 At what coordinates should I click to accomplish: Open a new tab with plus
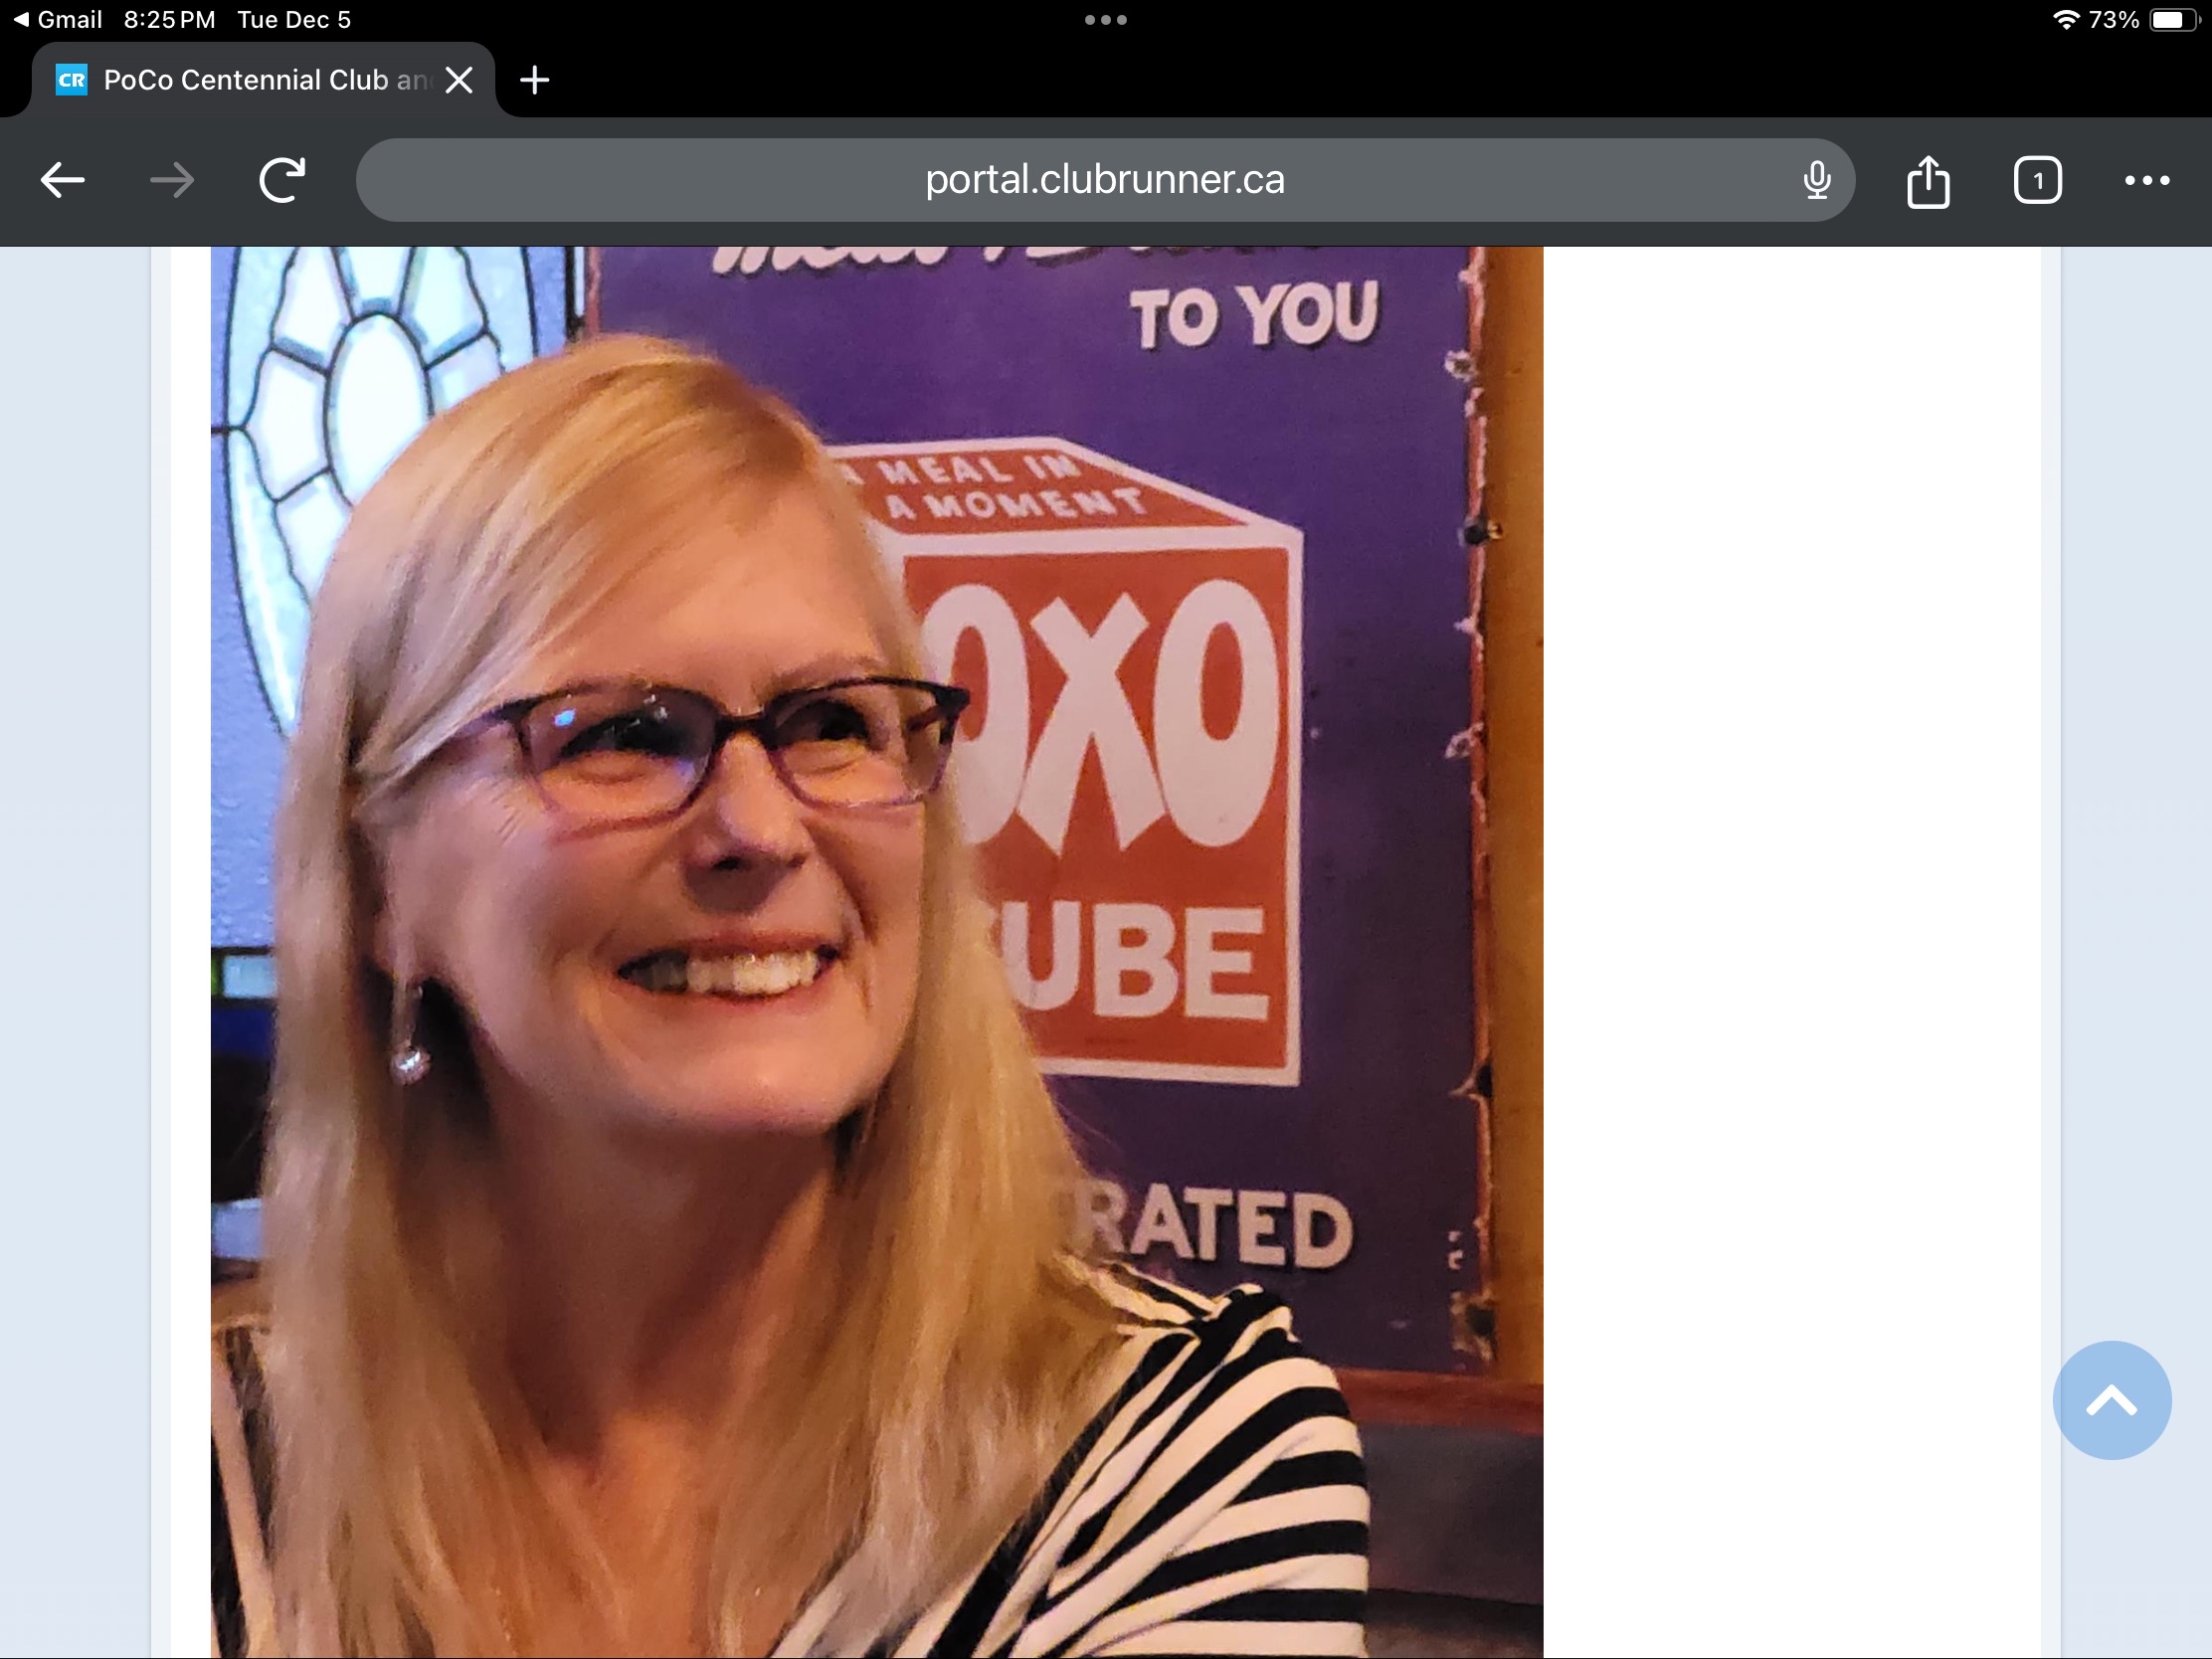(535, 80)
